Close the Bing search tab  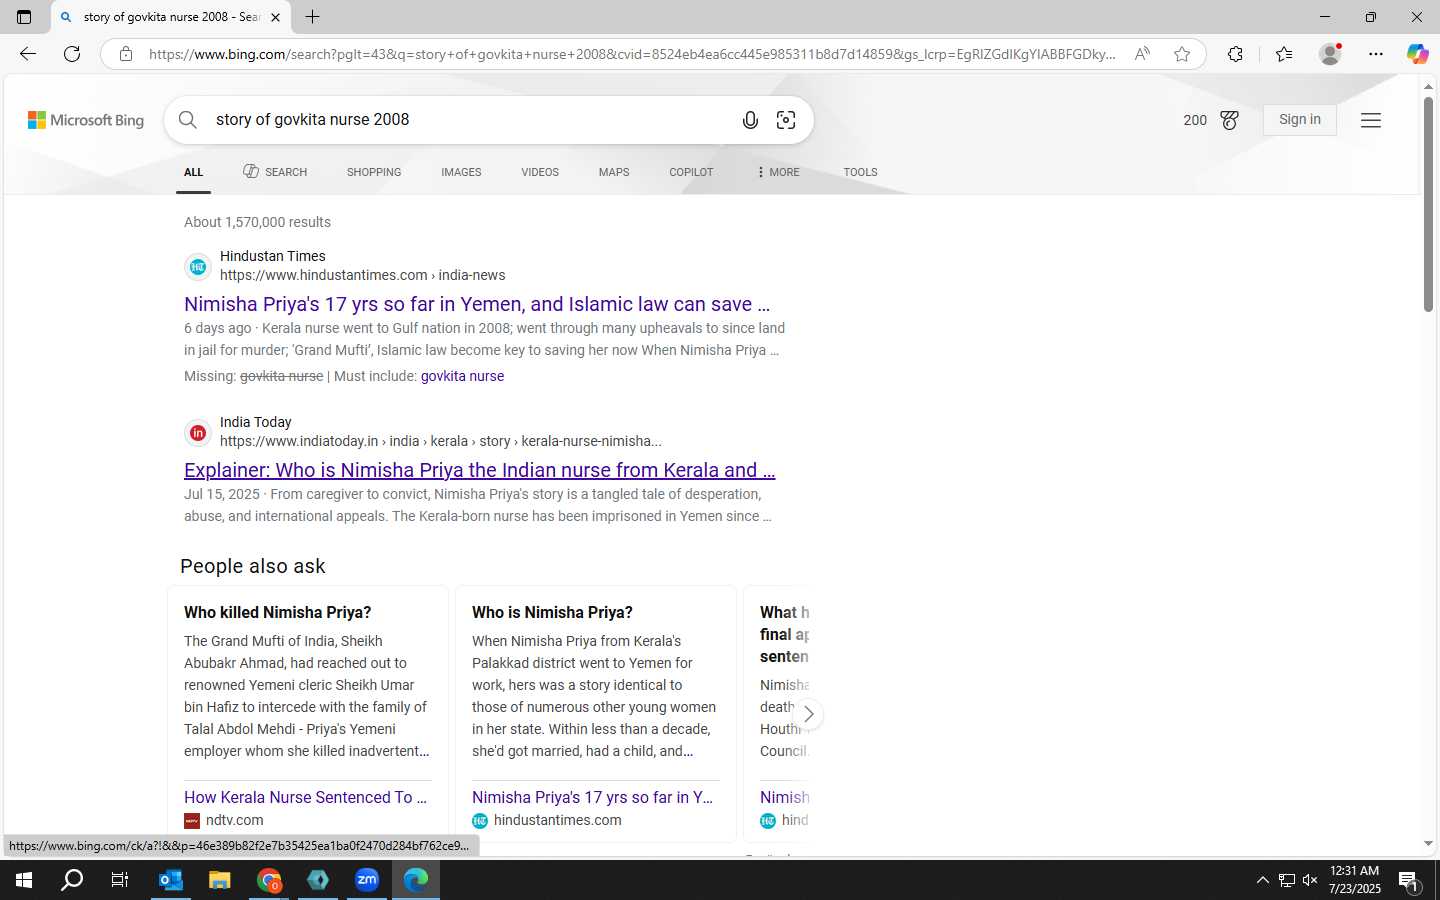(x=275, y=17)
